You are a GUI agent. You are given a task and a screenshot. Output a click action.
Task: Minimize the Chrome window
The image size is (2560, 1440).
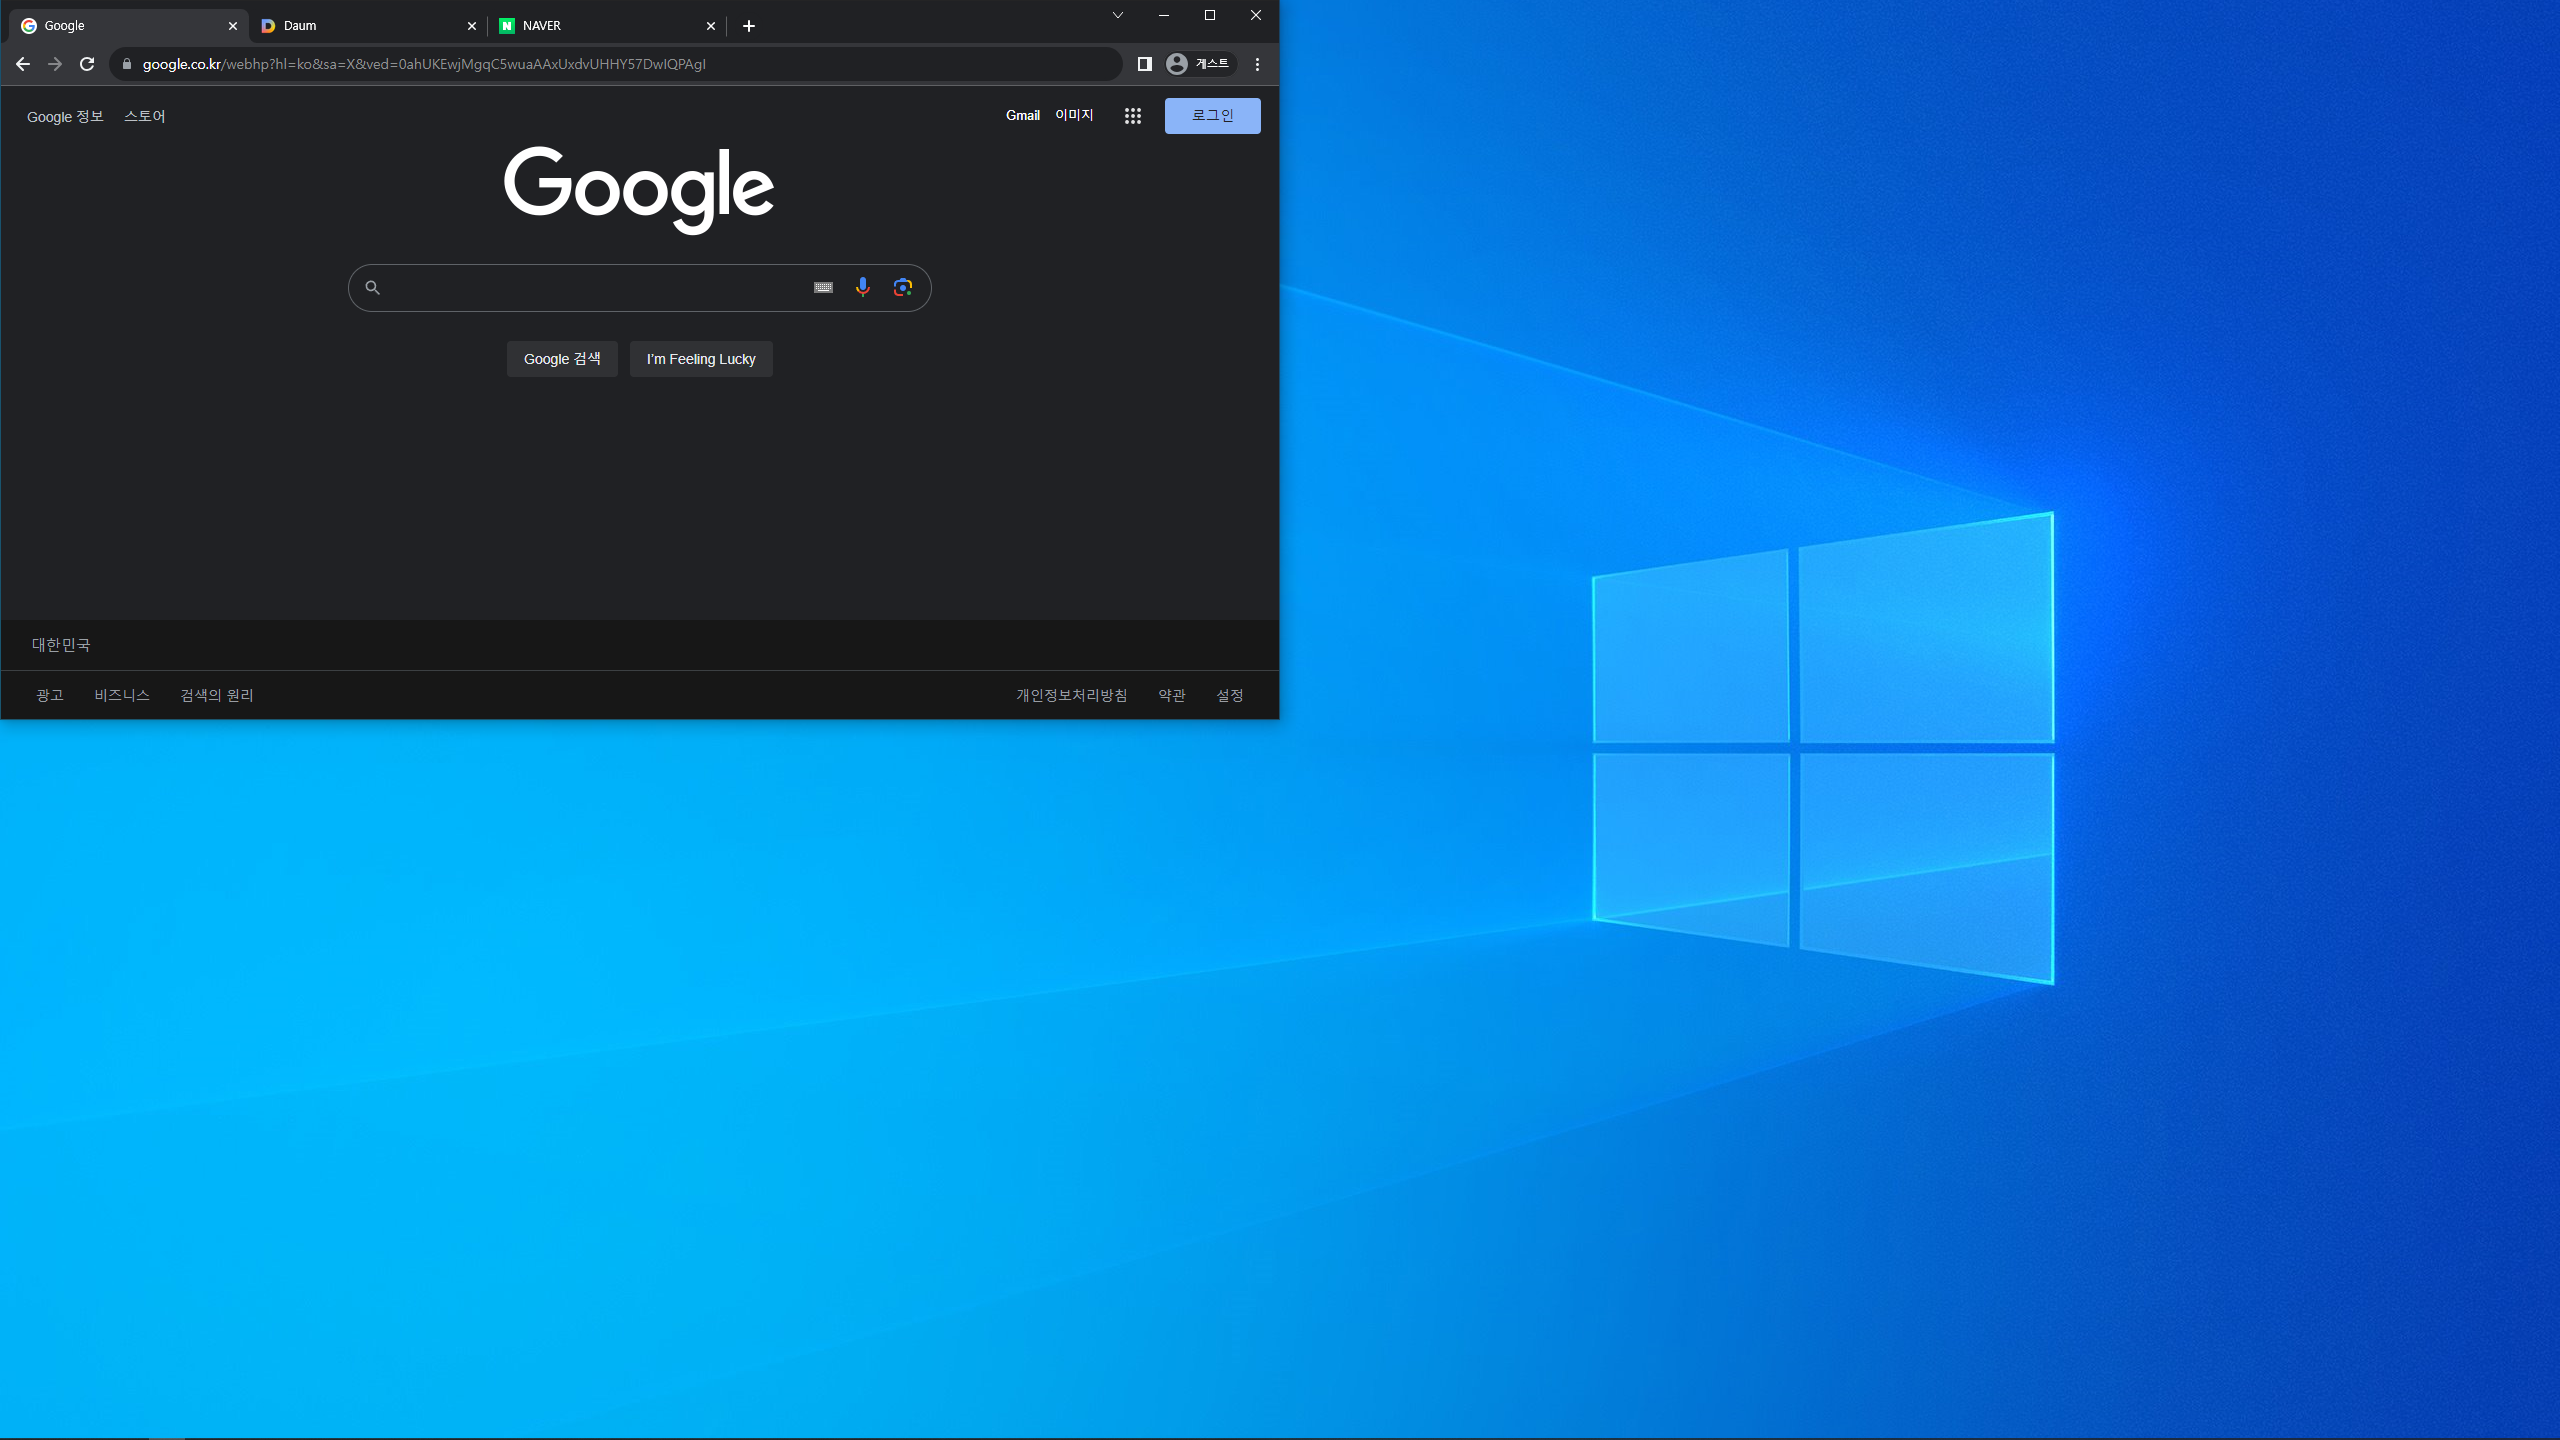pos(1164,15)
